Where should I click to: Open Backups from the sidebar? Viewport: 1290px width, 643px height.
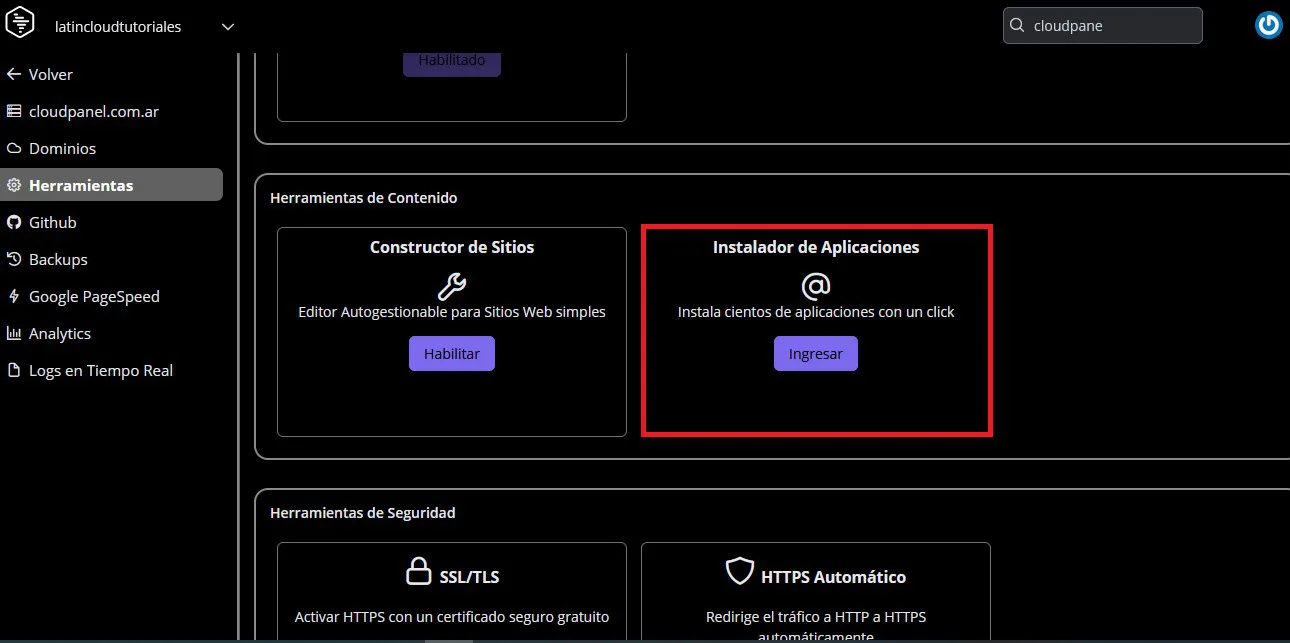click(x=58, y=259)
